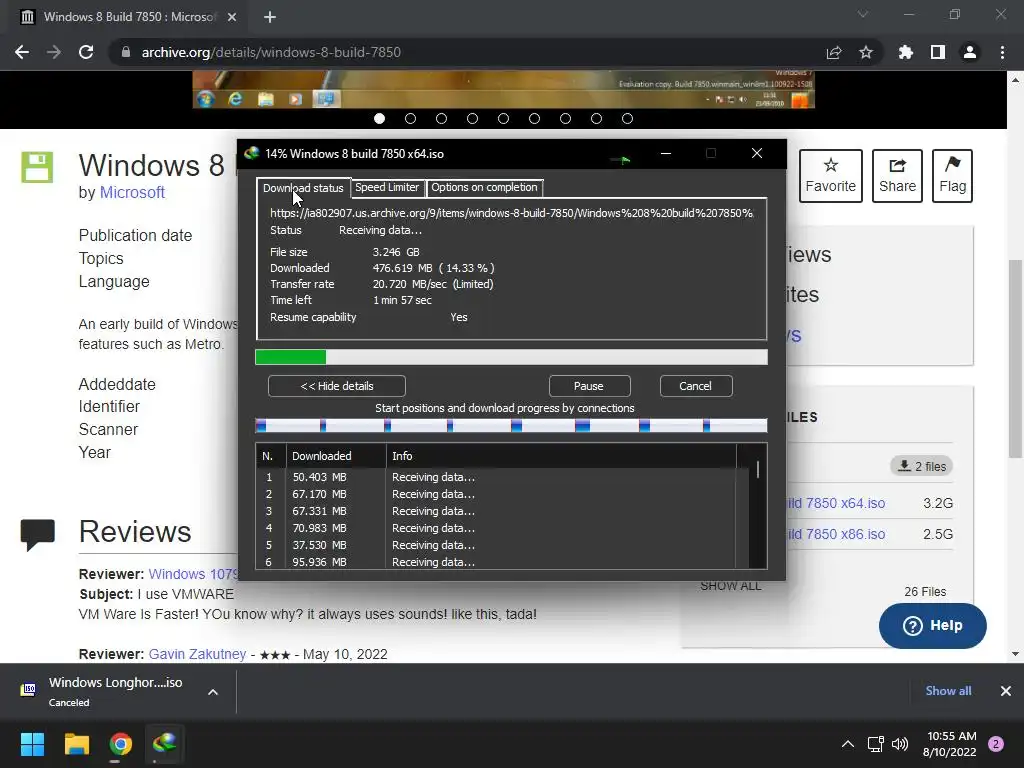The height and width of the screenshot is (768, 1024).
Task: Favorite this archive item
Action: (831, 176)
